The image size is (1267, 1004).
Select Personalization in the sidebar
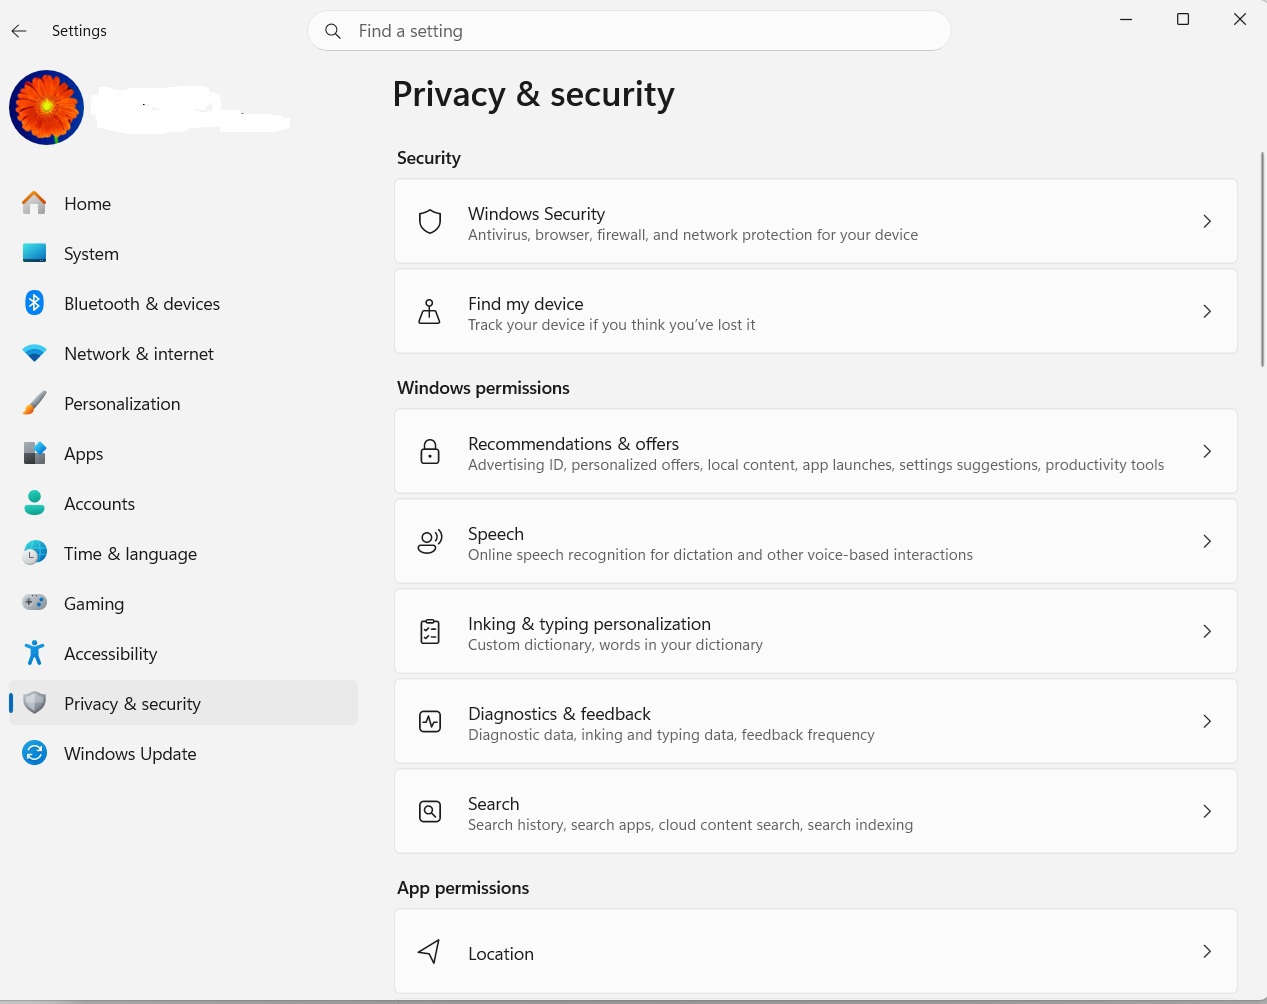click(x=122, y=404)
